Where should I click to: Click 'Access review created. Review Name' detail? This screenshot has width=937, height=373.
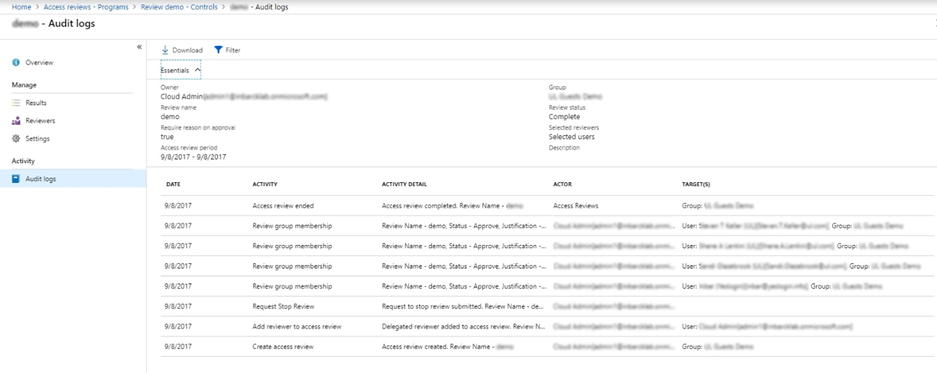tap(448, 347)
